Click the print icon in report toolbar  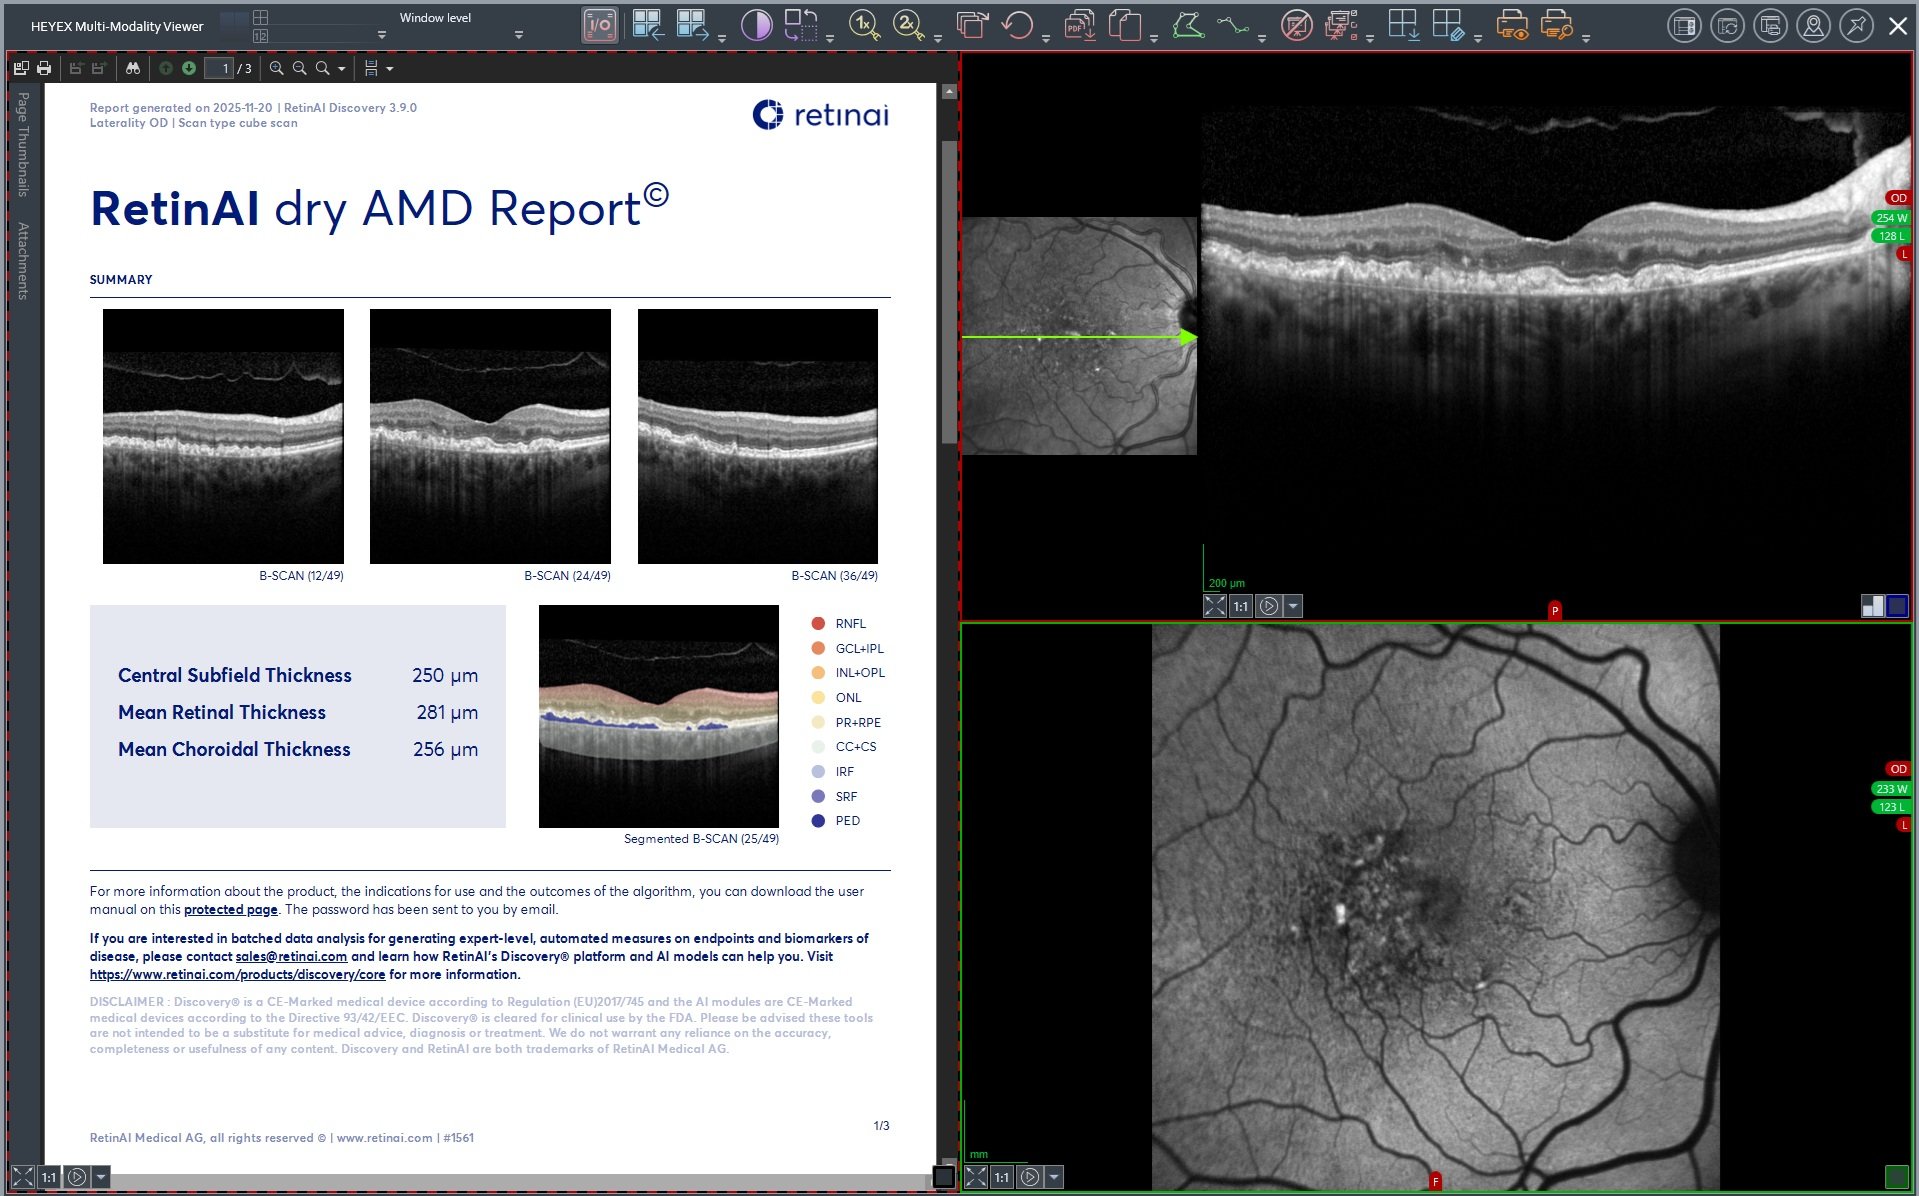click(x=44, y=68)
